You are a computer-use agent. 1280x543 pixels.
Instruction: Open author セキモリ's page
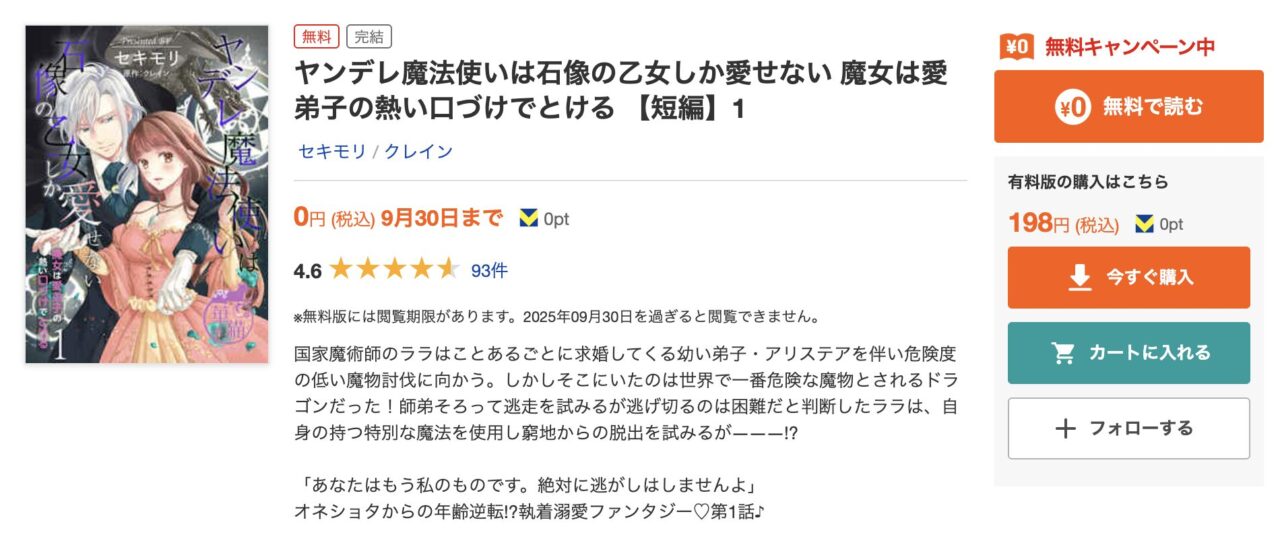(331, 152)
